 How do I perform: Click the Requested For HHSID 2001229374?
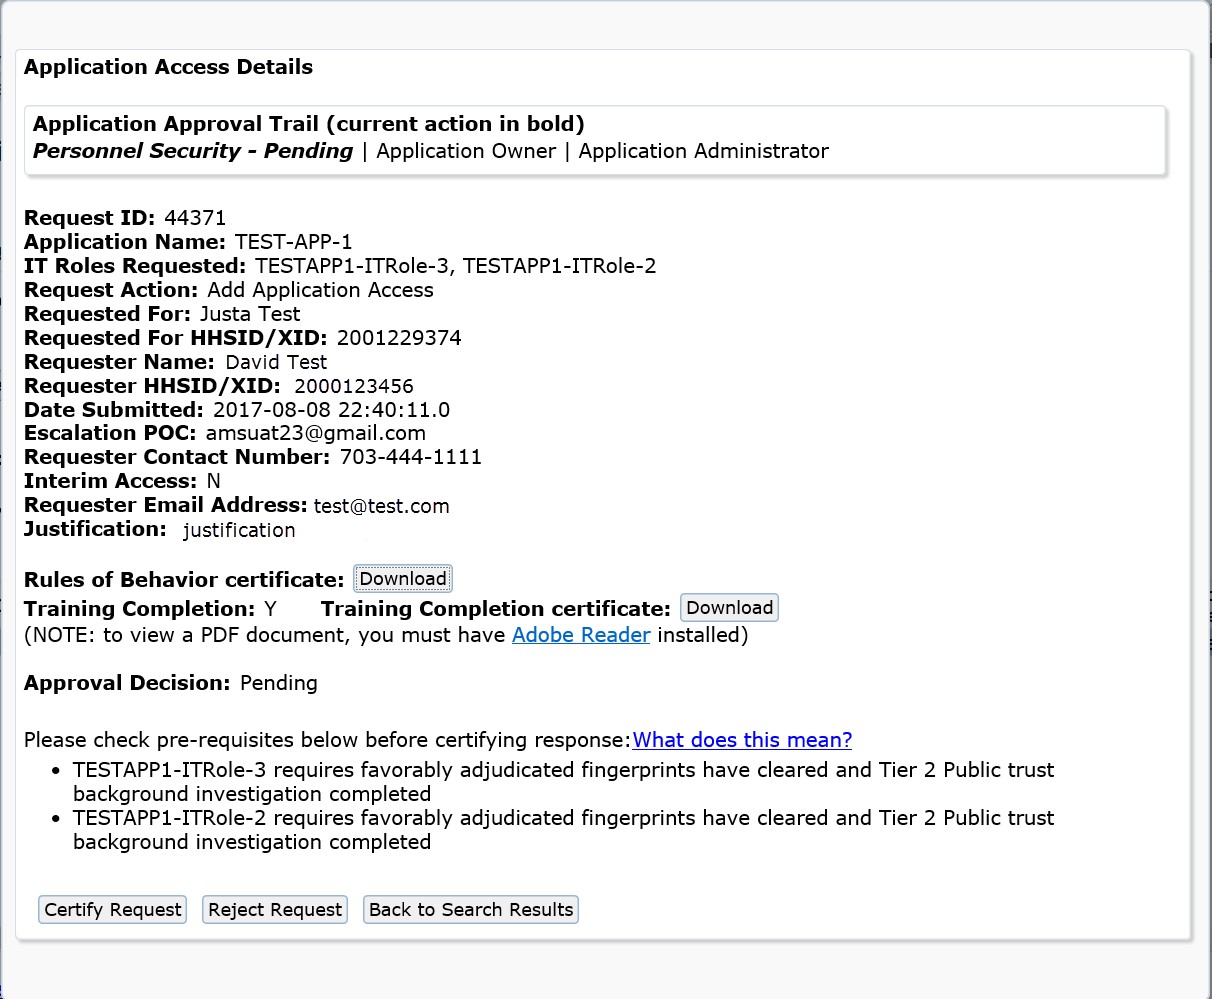[x=399, y=338]
